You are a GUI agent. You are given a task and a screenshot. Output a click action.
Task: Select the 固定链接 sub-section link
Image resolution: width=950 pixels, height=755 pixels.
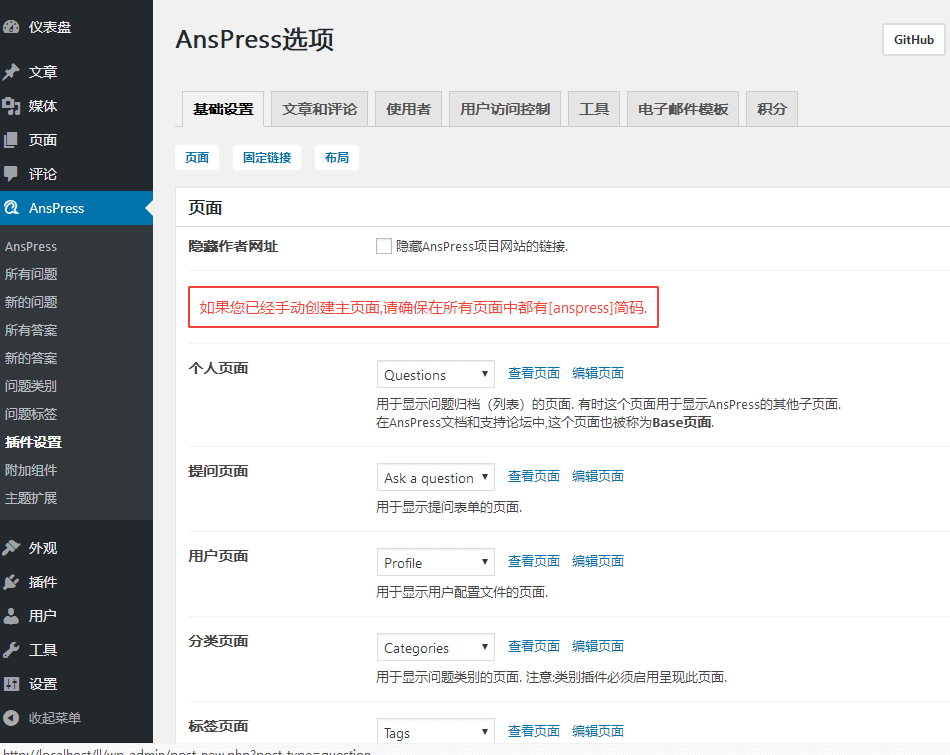pos(267,158)
